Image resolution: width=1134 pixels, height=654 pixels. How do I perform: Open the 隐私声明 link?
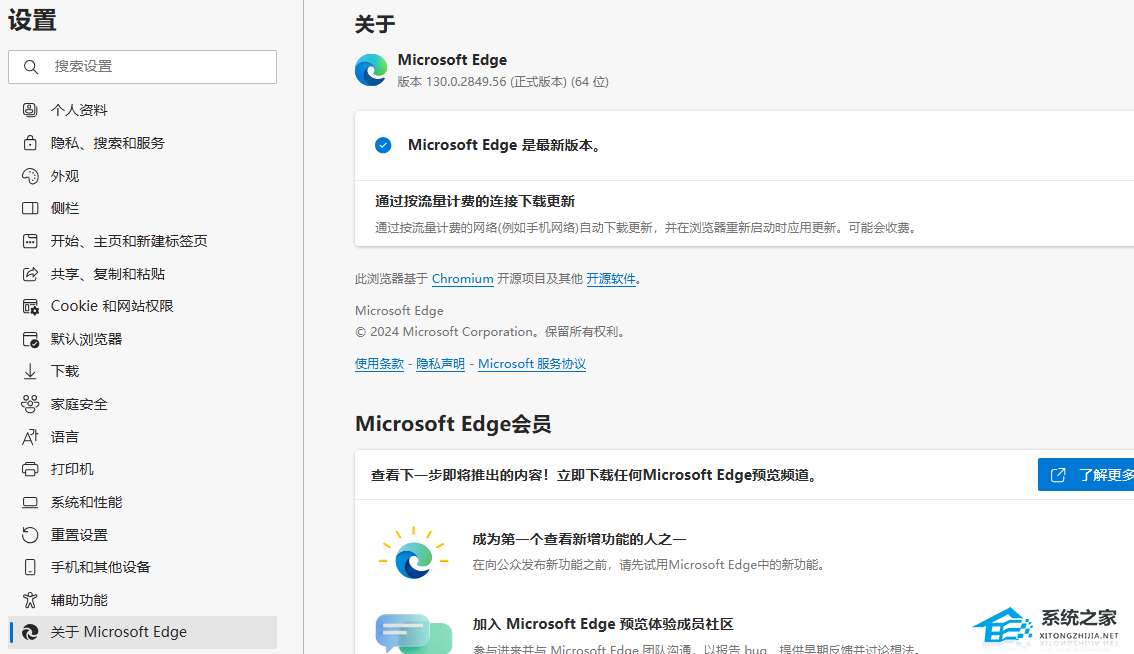440,364
